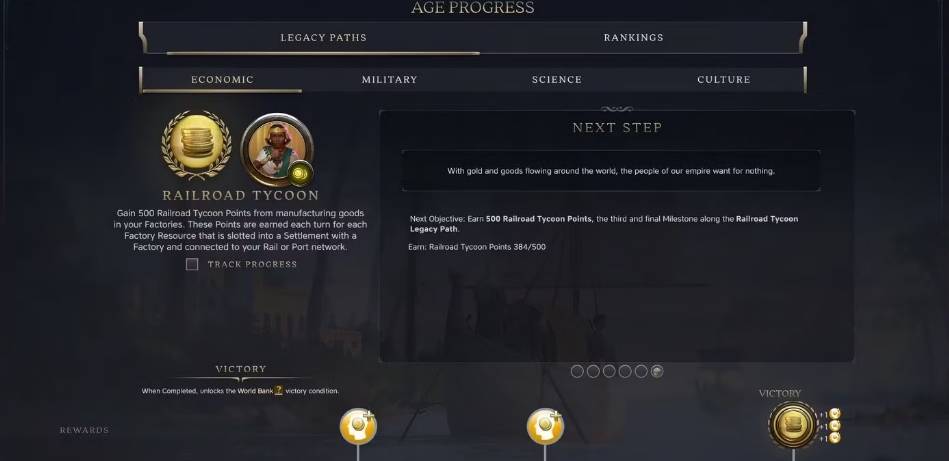Viewport: 949px width, 461px height.
Task: Click the bottom reward bonus icon beside Victory
Action: pyautogui.click(x=835, y=437)
